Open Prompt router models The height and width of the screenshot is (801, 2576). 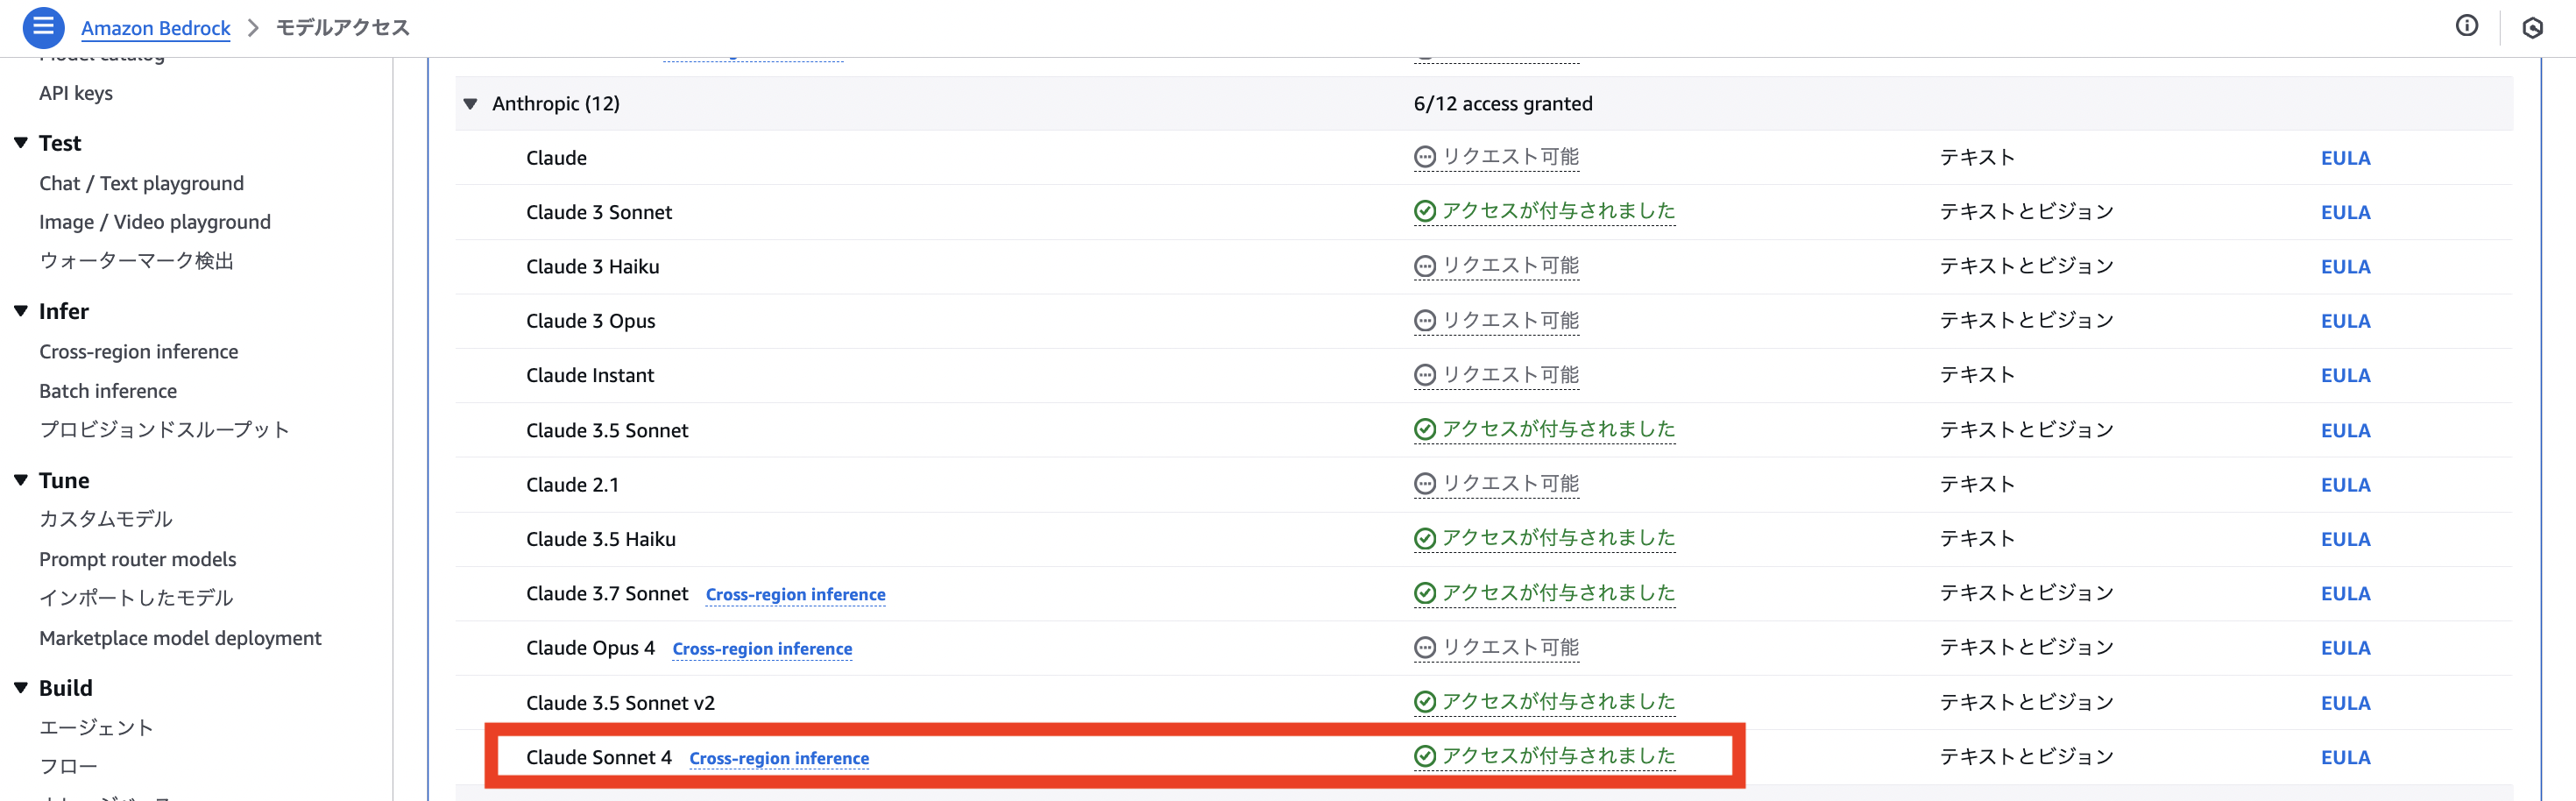[x=138, y=559]
